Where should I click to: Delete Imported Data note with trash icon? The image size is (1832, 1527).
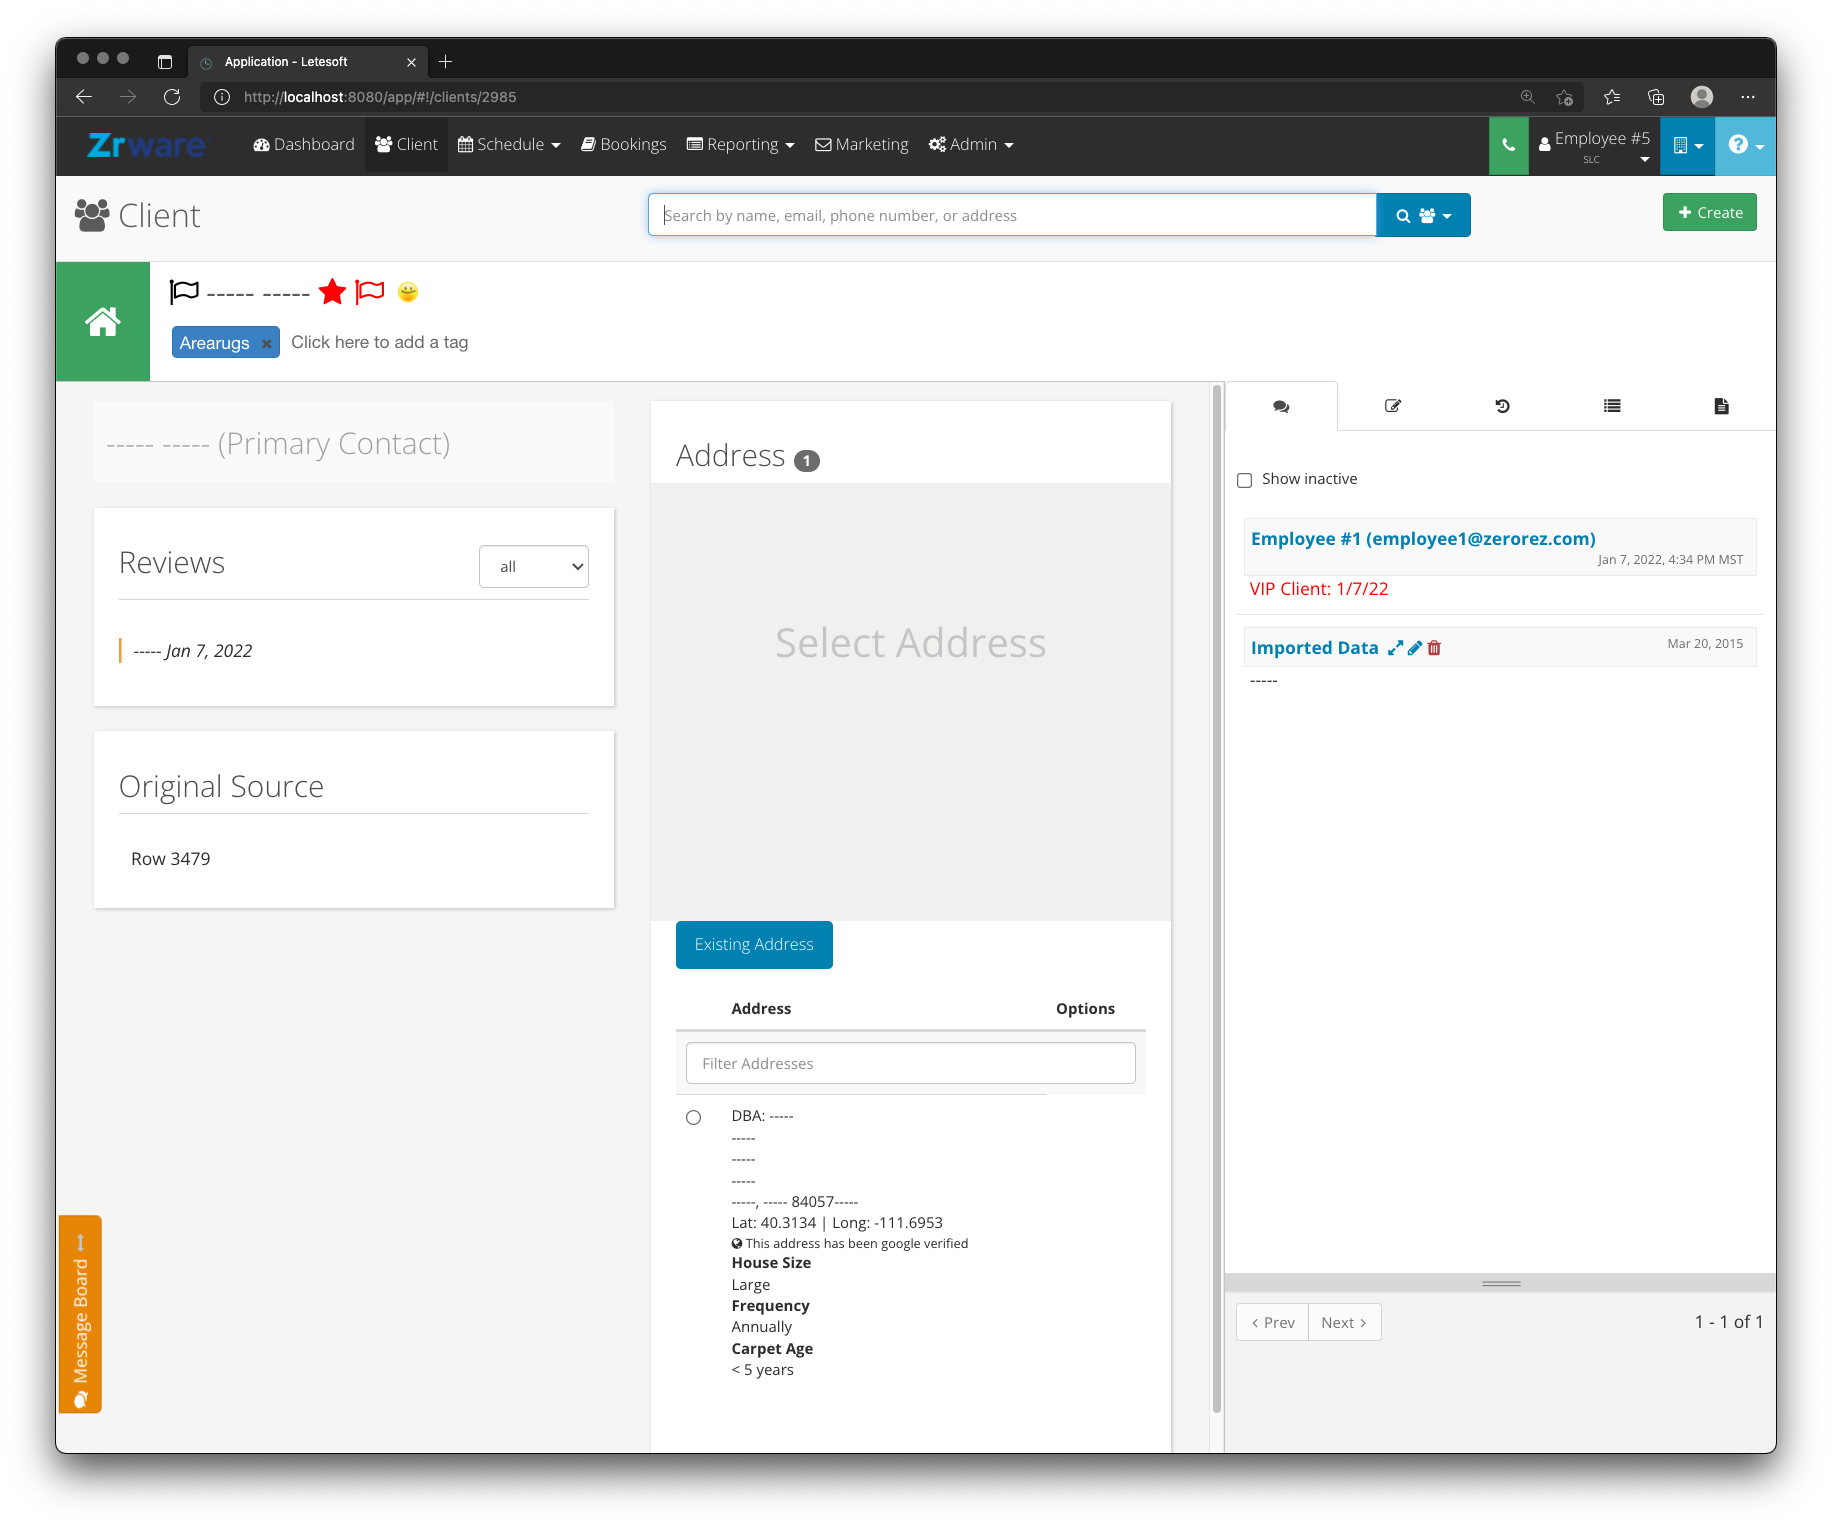click(x=1434, y=648)
